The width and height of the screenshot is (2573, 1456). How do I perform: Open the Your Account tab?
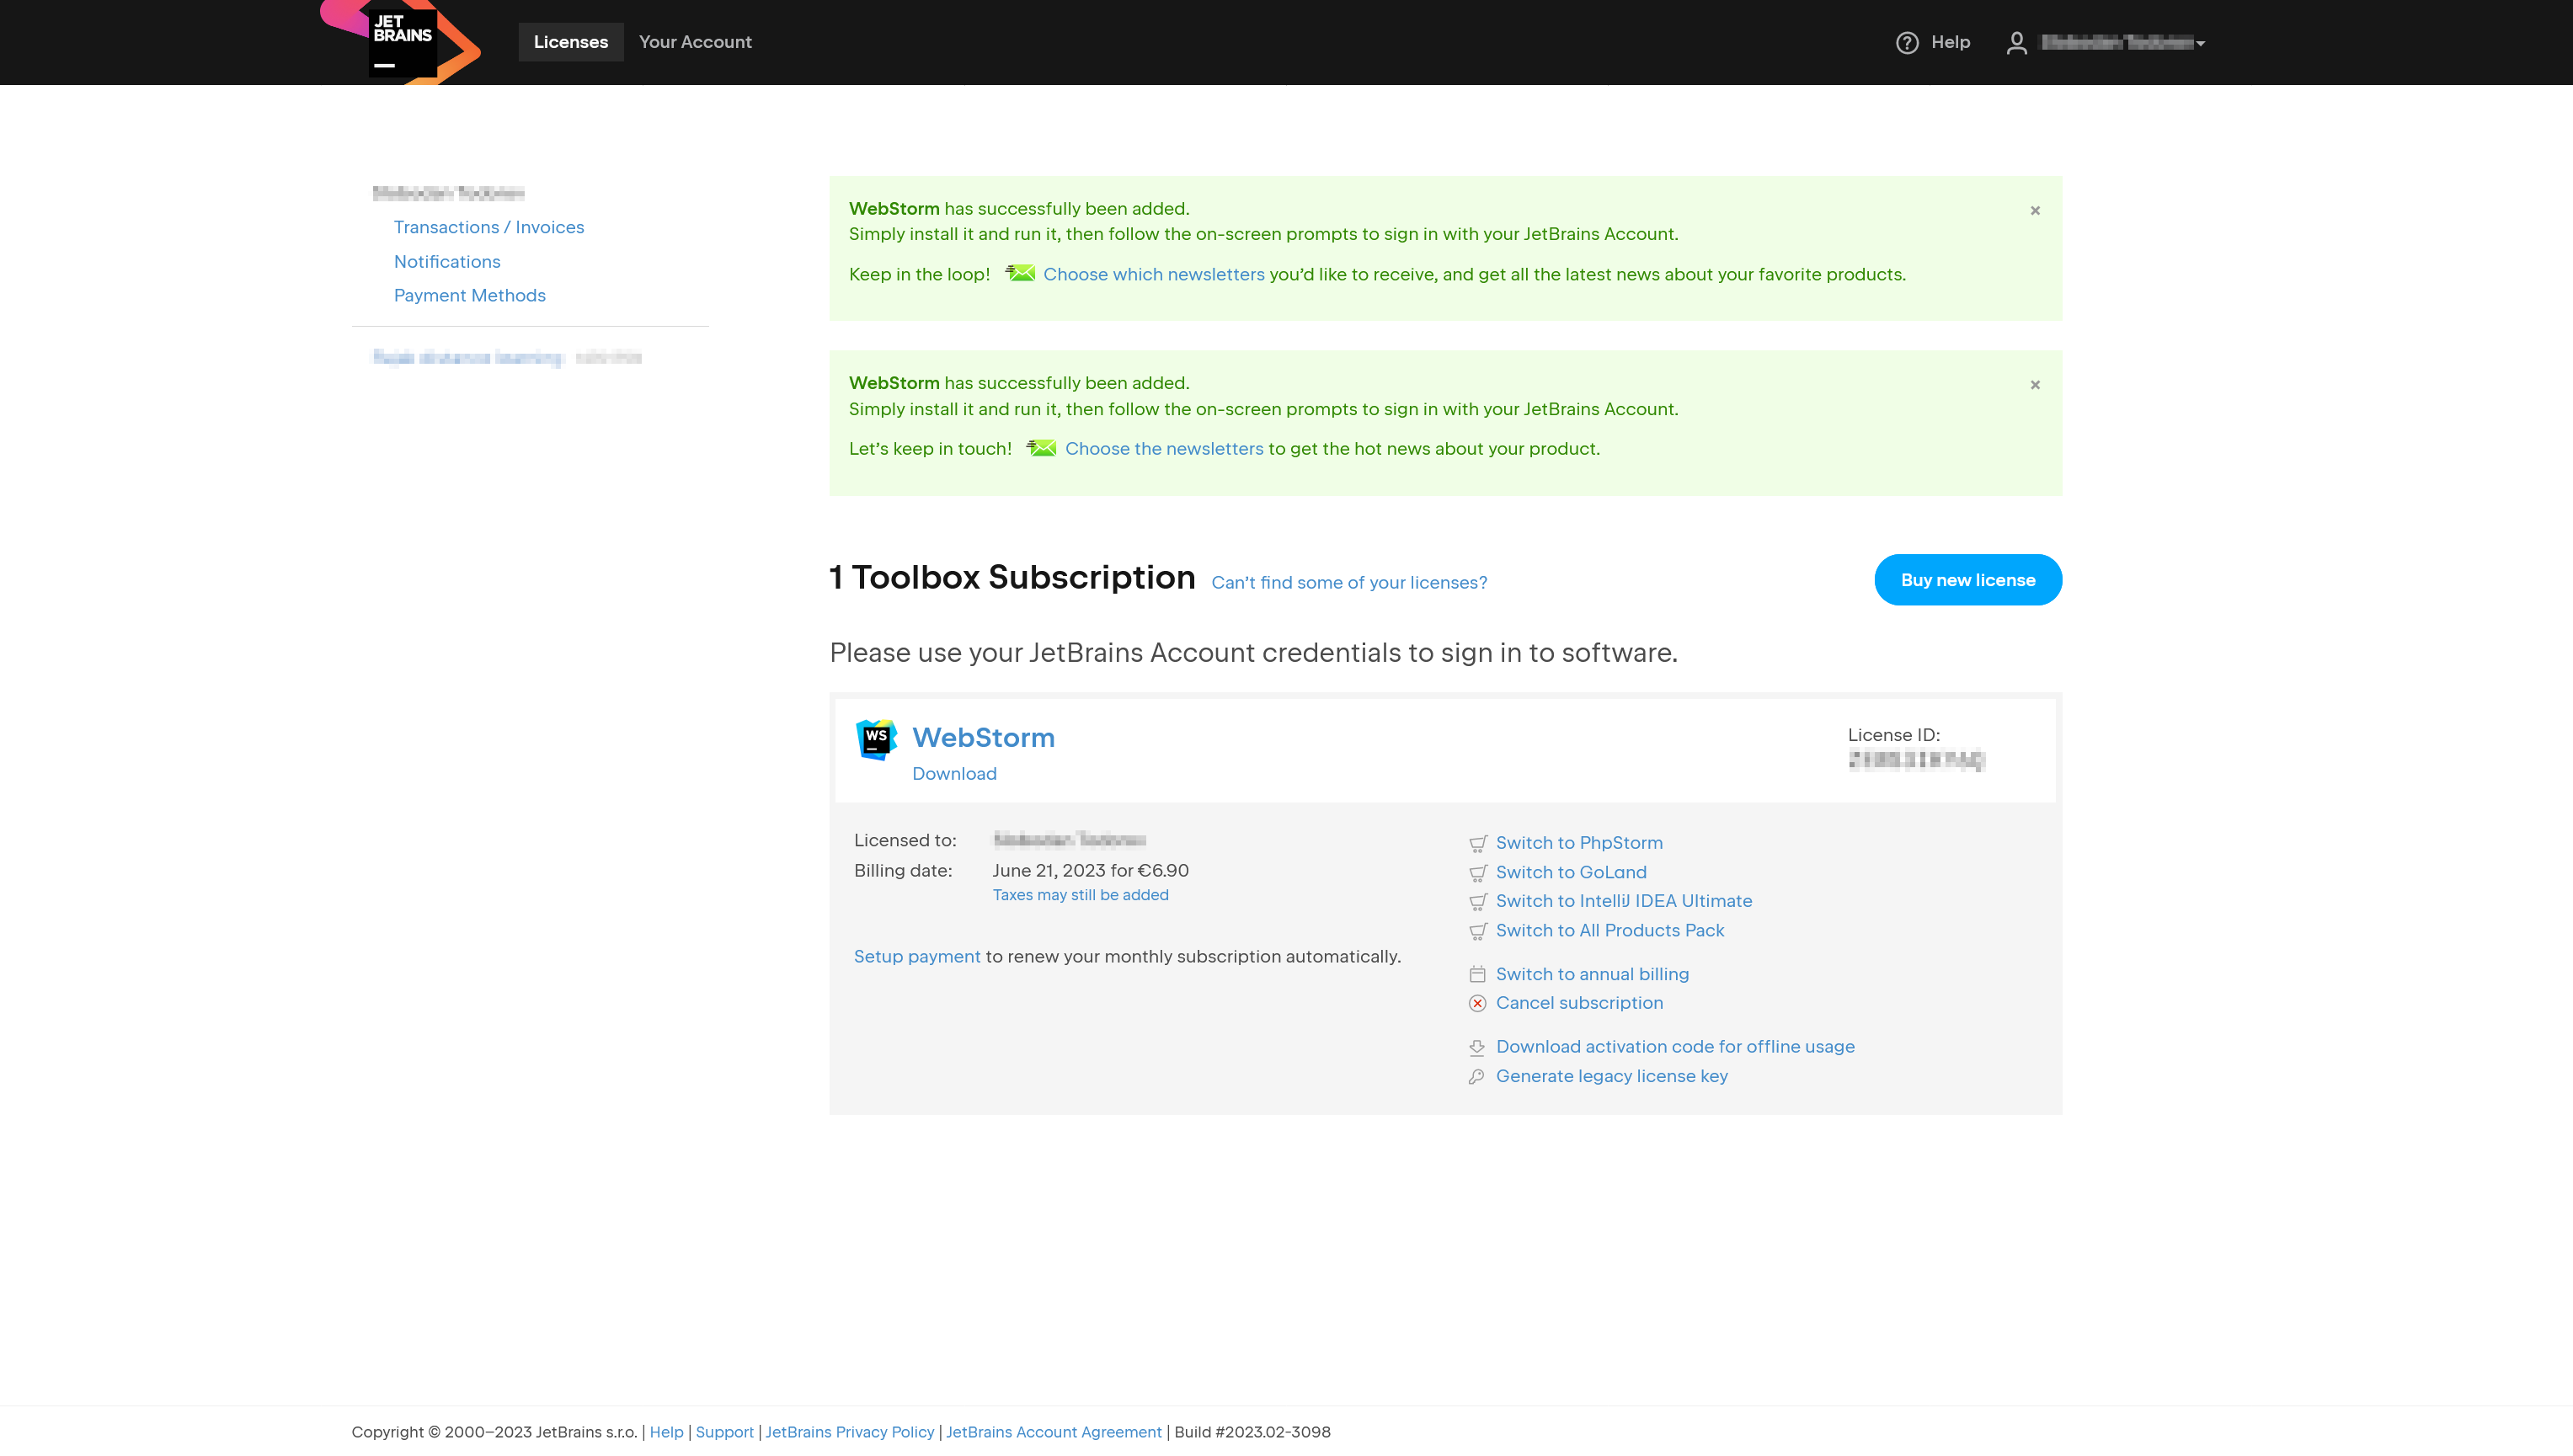point(695,42)
